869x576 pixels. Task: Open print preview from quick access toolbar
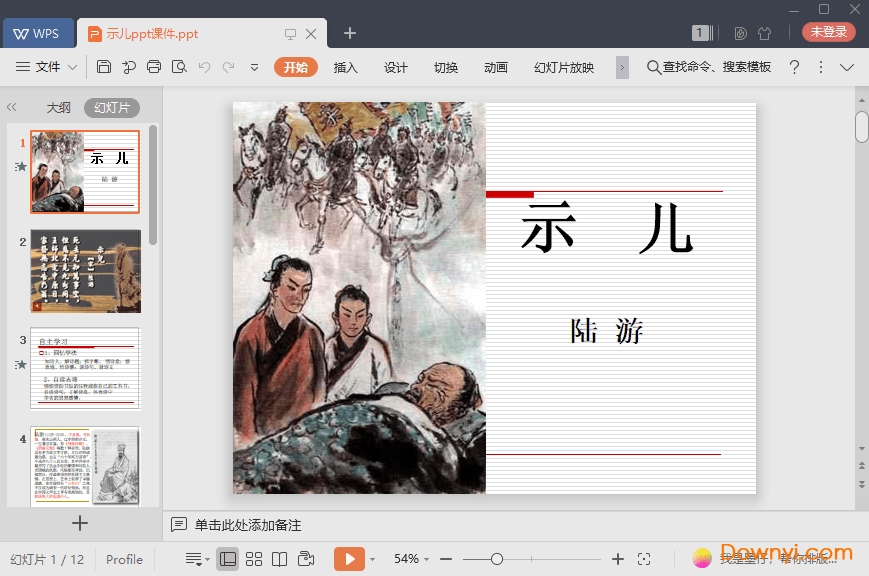pyautogui.click(x=181, y=67)
